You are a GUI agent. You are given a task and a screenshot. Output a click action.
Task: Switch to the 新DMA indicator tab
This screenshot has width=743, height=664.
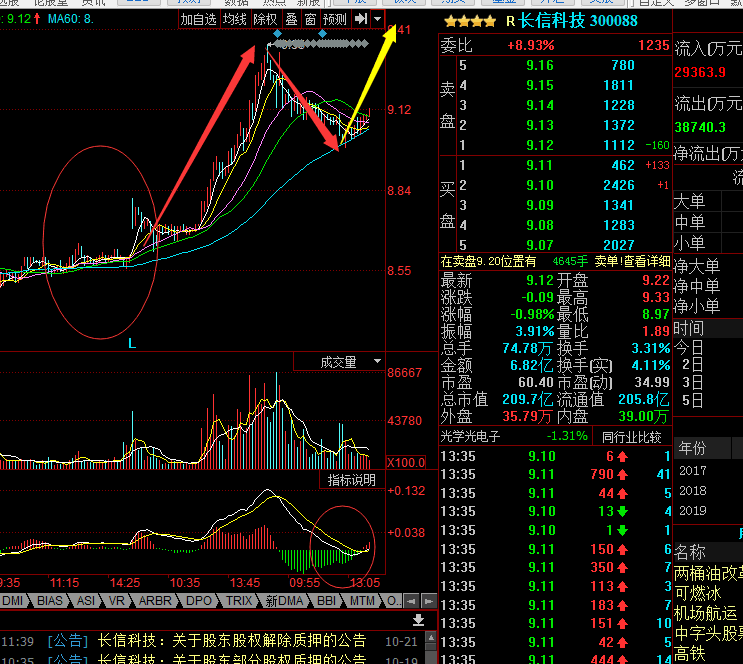click(284, 601)
